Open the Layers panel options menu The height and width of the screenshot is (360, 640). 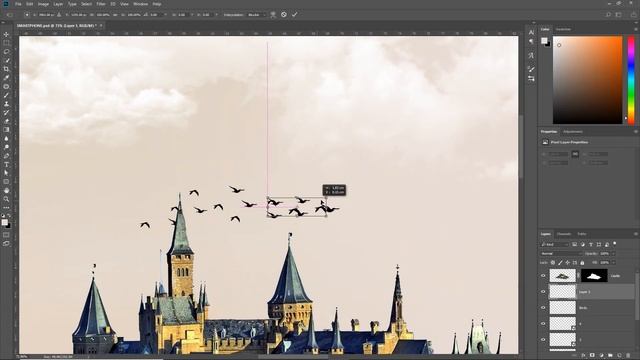(636, 234)
